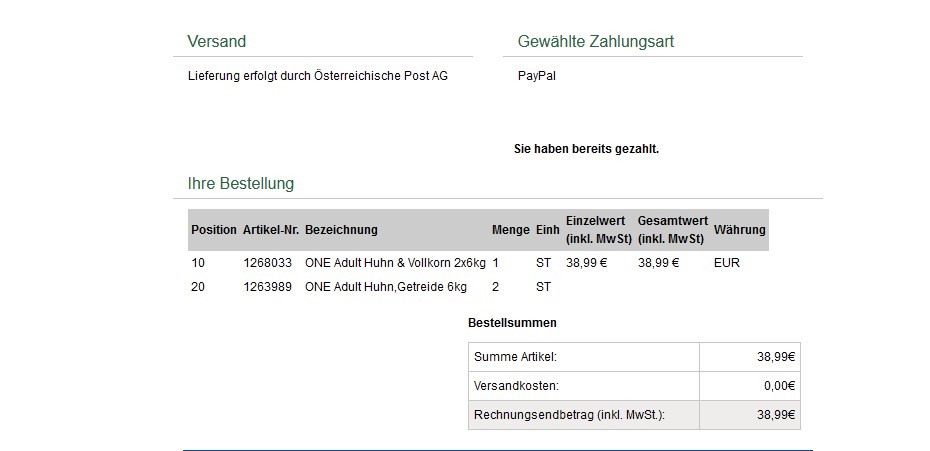This screenshot has height=451, width=930.
Task: Select the Gewählte Zahlungsart heading
Action: pos(595,42)
